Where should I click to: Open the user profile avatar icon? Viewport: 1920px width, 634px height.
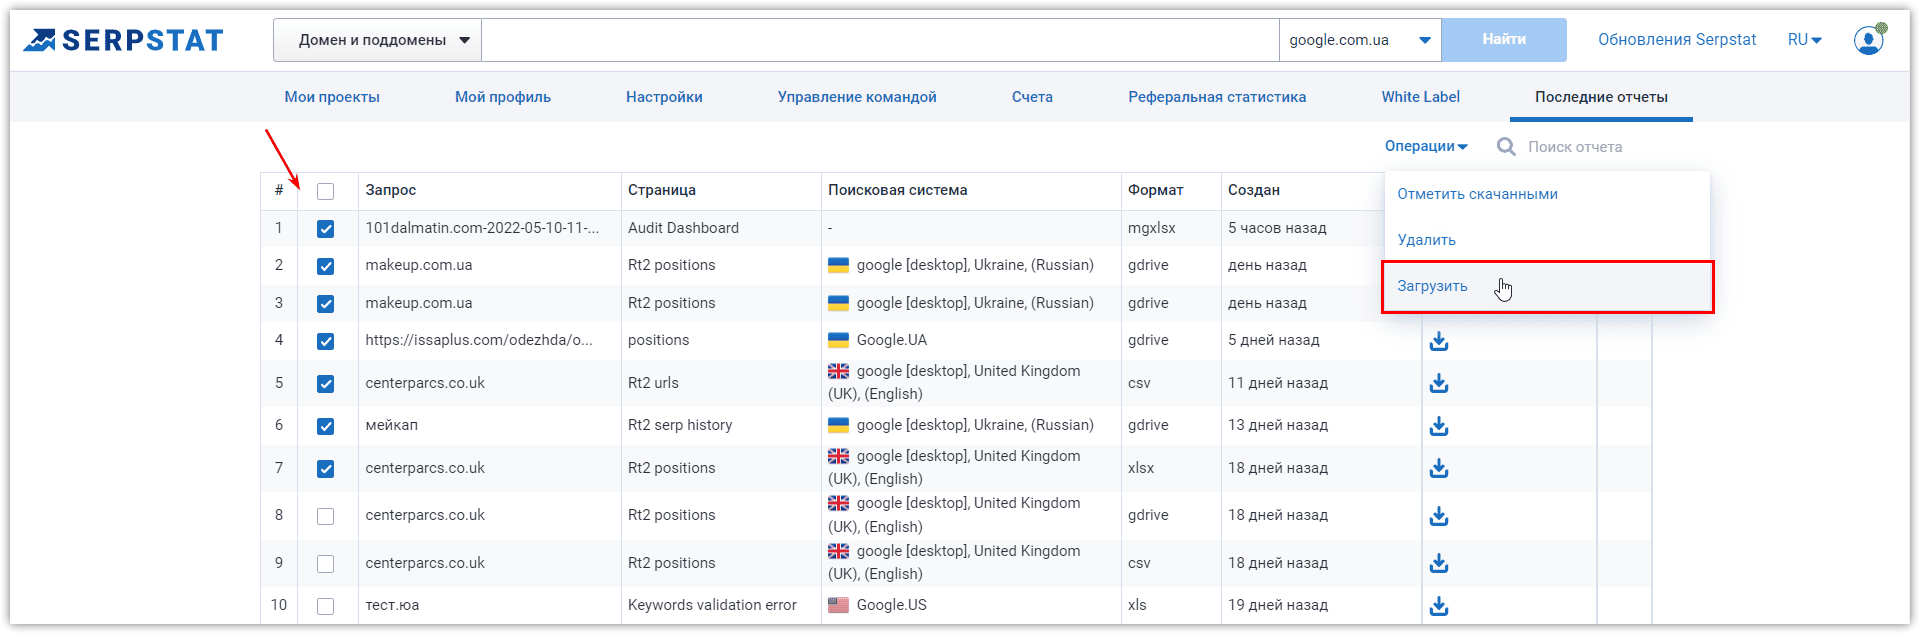(x=1868, y=40)
